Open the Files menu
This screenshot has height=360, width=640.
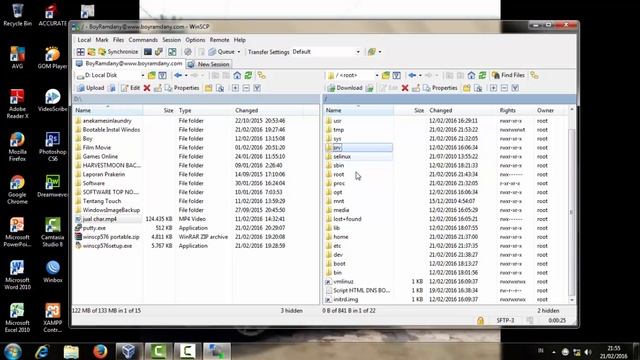pos(118,40)
